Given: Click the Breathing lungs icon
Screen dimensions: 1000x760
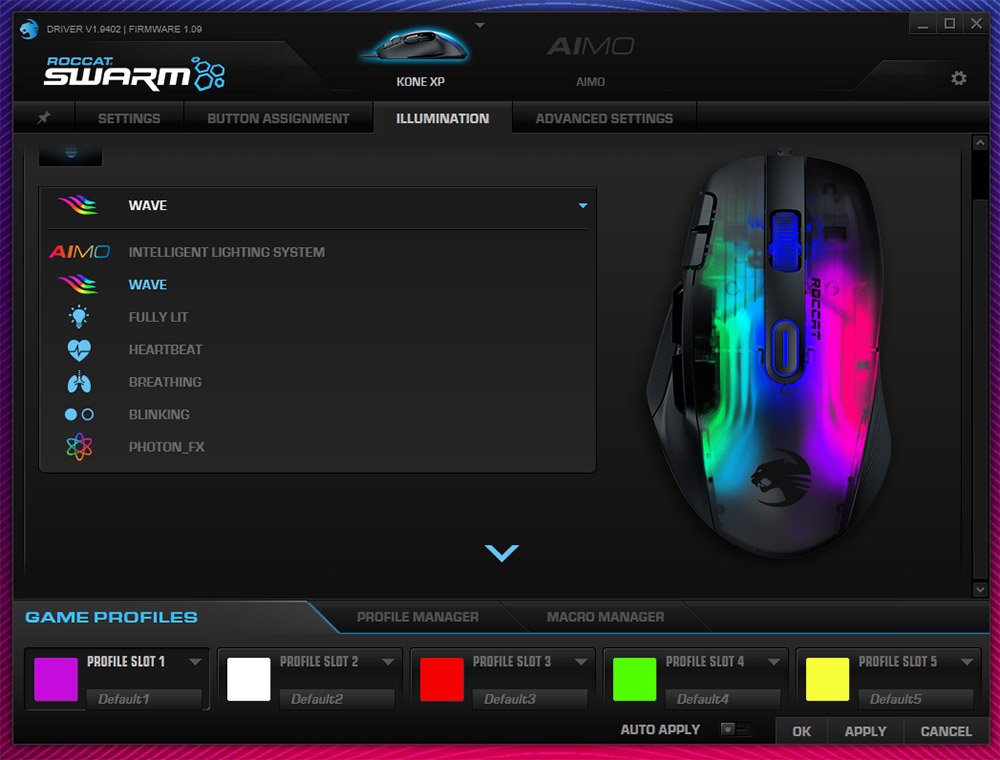Looking at the screenshot, I should point(79,382).
